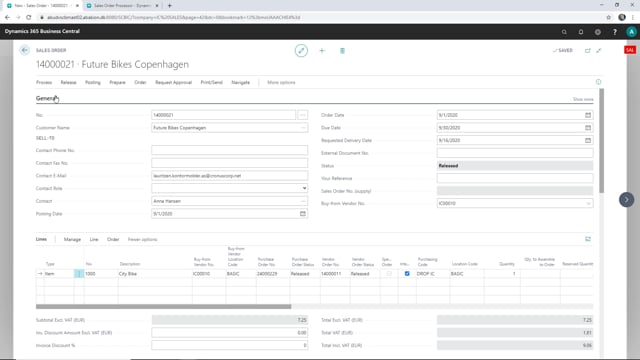
Task: Maximize the Lines part icon
Action: point(588,239)
